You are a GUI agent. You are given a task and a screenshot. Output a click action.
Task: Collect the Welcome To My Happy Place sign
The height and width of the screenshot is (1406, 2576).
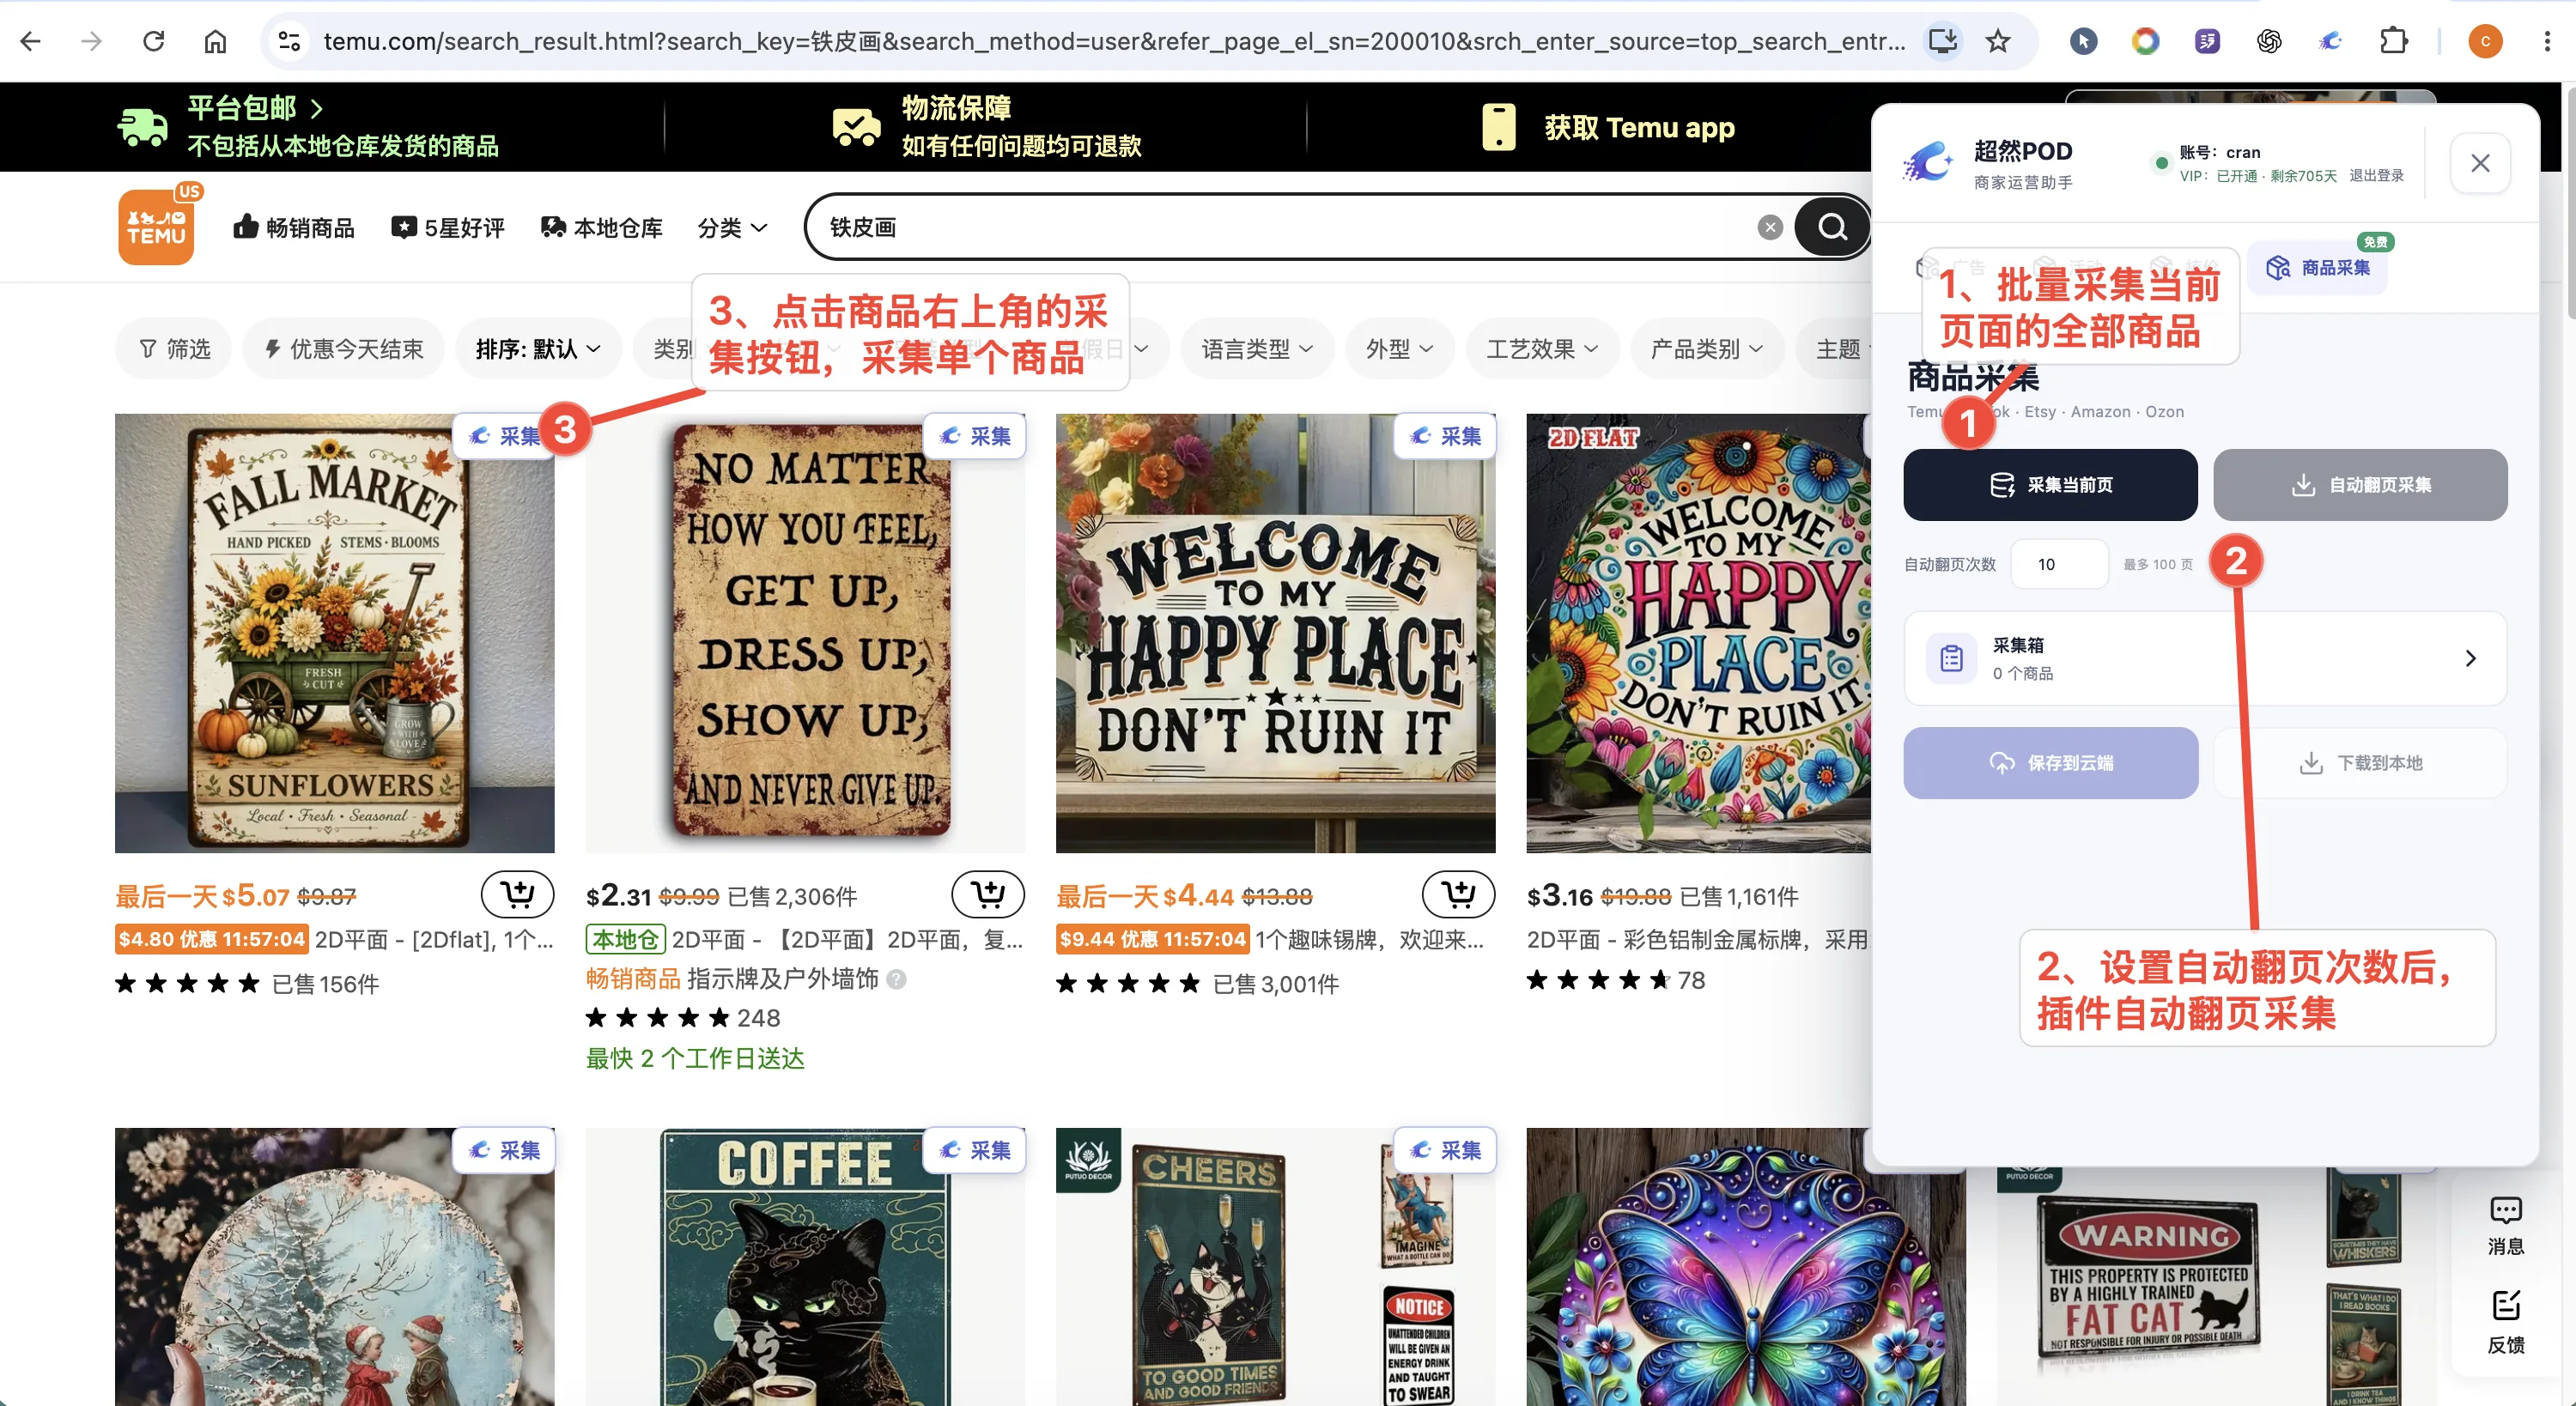(1445, 436)
